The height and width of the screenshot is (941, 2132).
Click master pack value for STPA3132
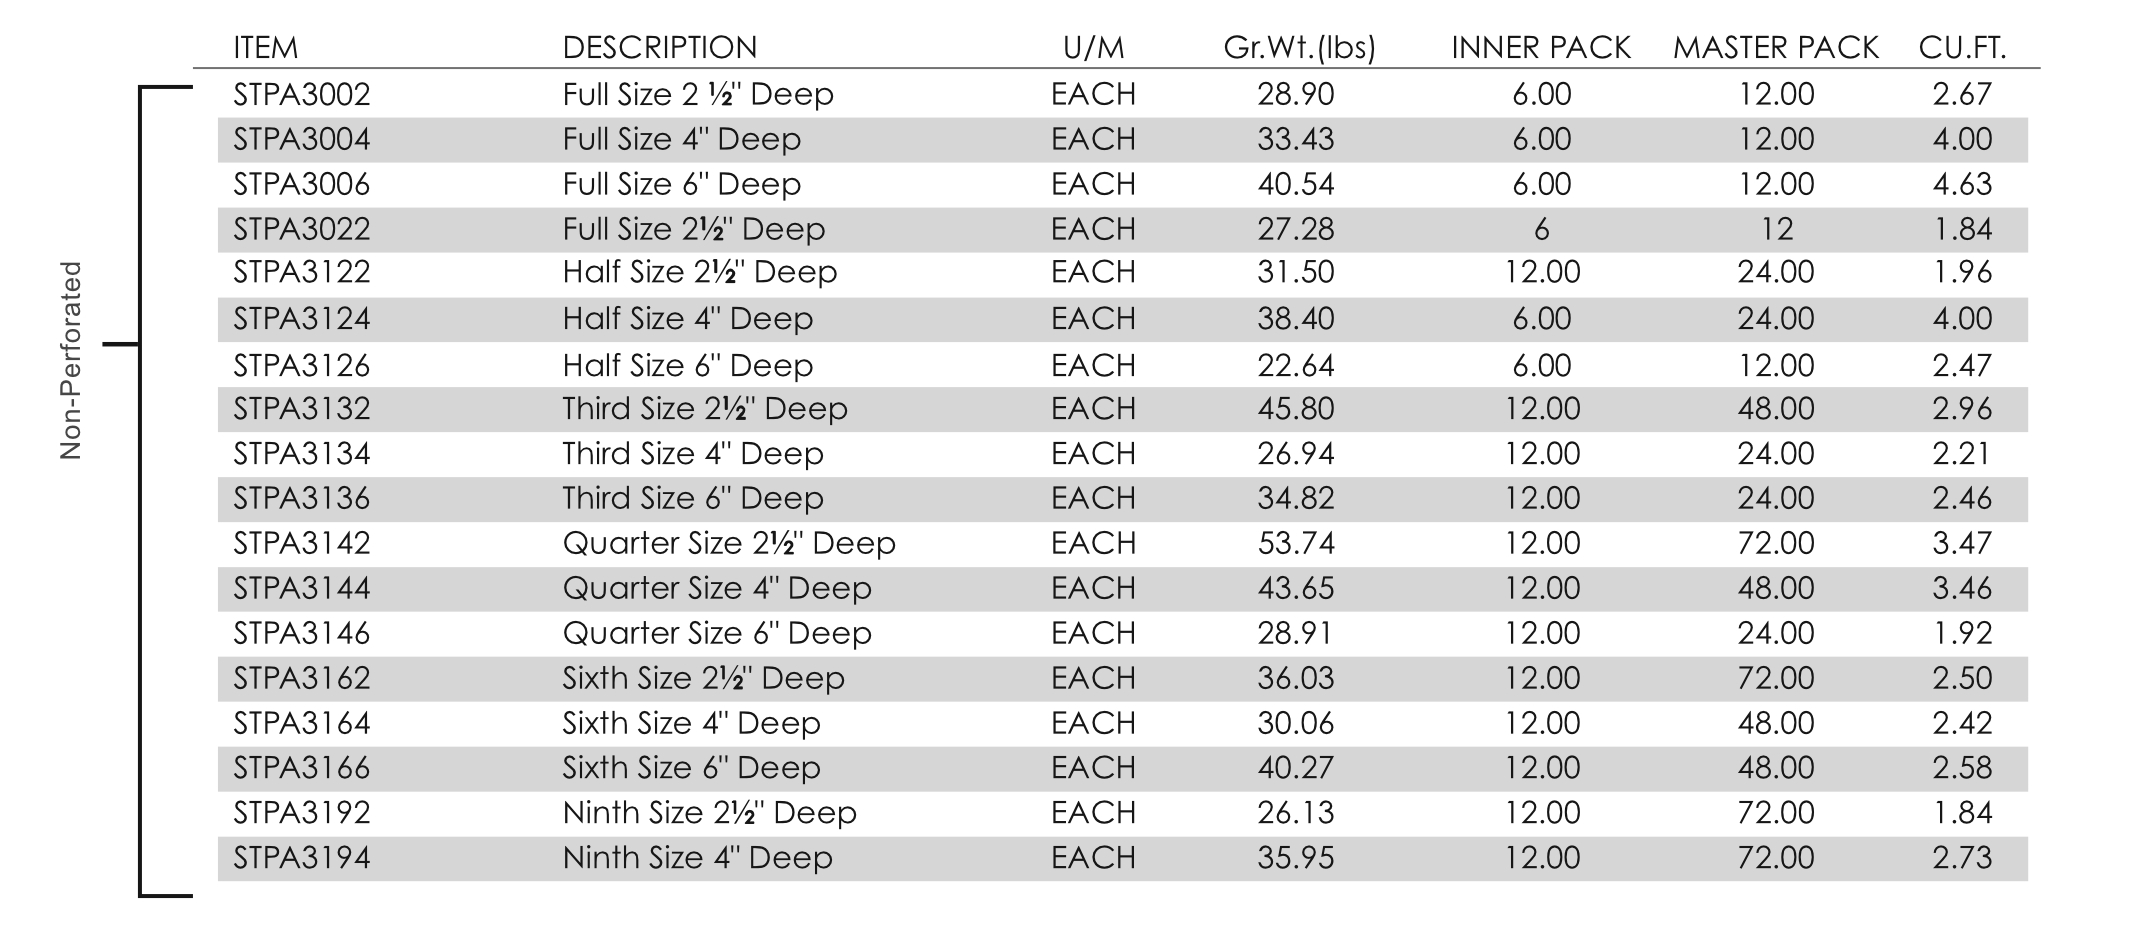point(1775,409)
